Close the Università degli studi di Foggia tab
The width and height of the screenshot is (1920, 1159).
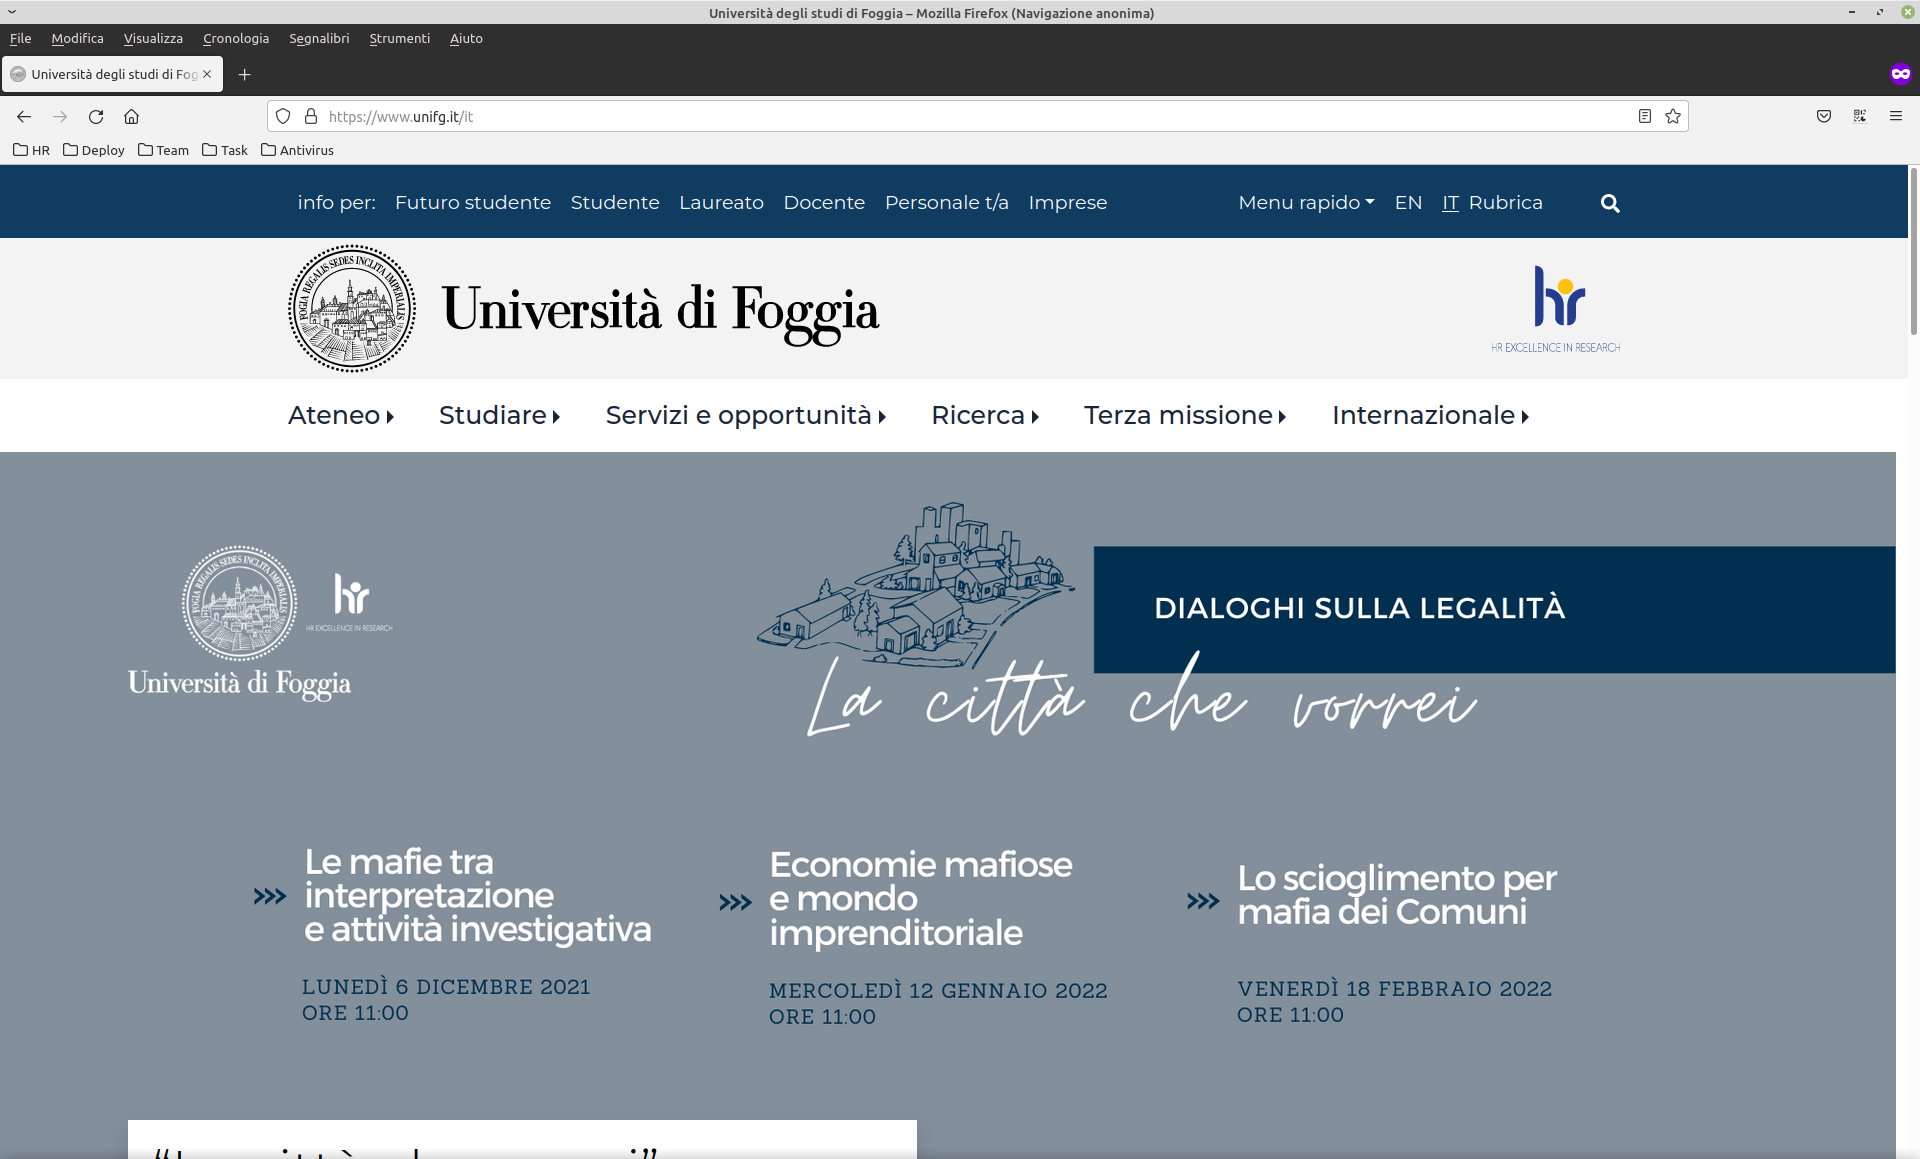[207, 75]
